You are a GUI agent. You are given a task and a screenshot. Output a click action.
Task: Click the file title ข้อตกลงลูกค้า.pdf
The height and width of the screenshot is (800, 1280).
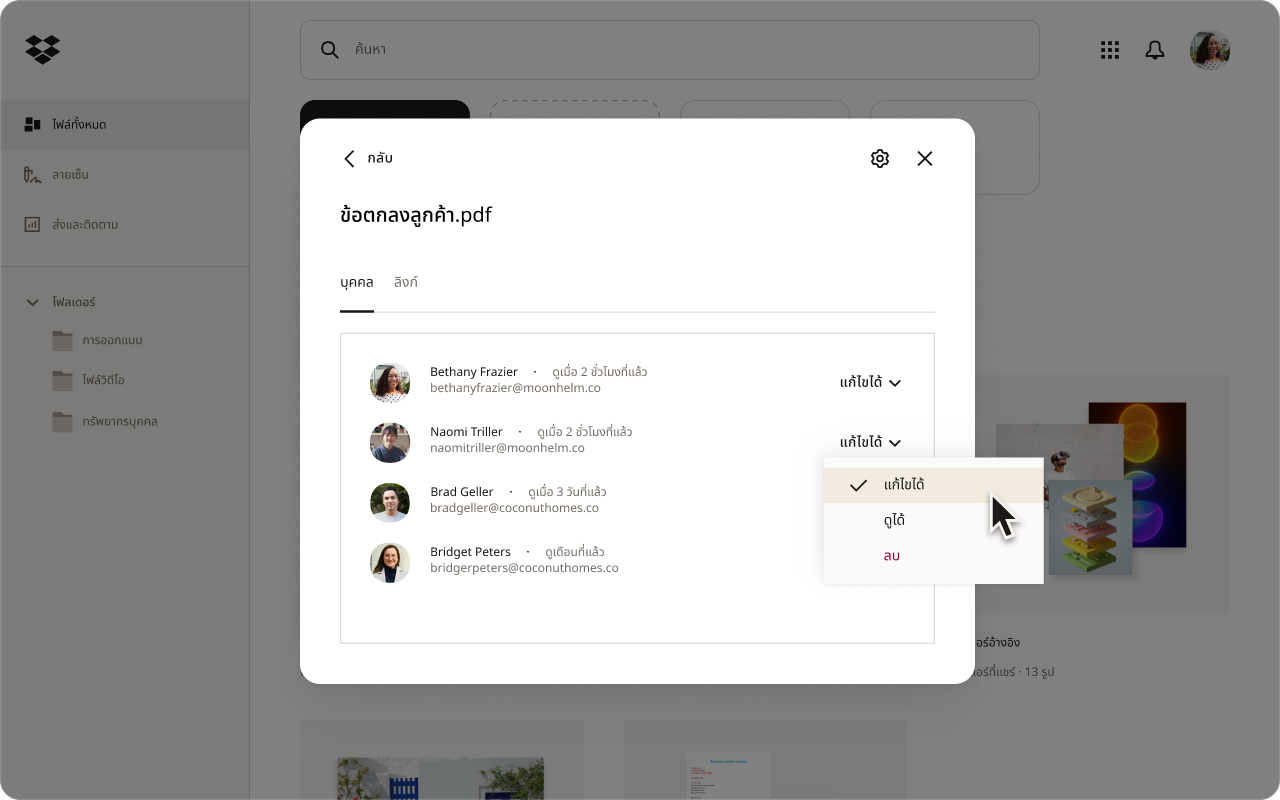pyautogui.click(x=416, y=214)
